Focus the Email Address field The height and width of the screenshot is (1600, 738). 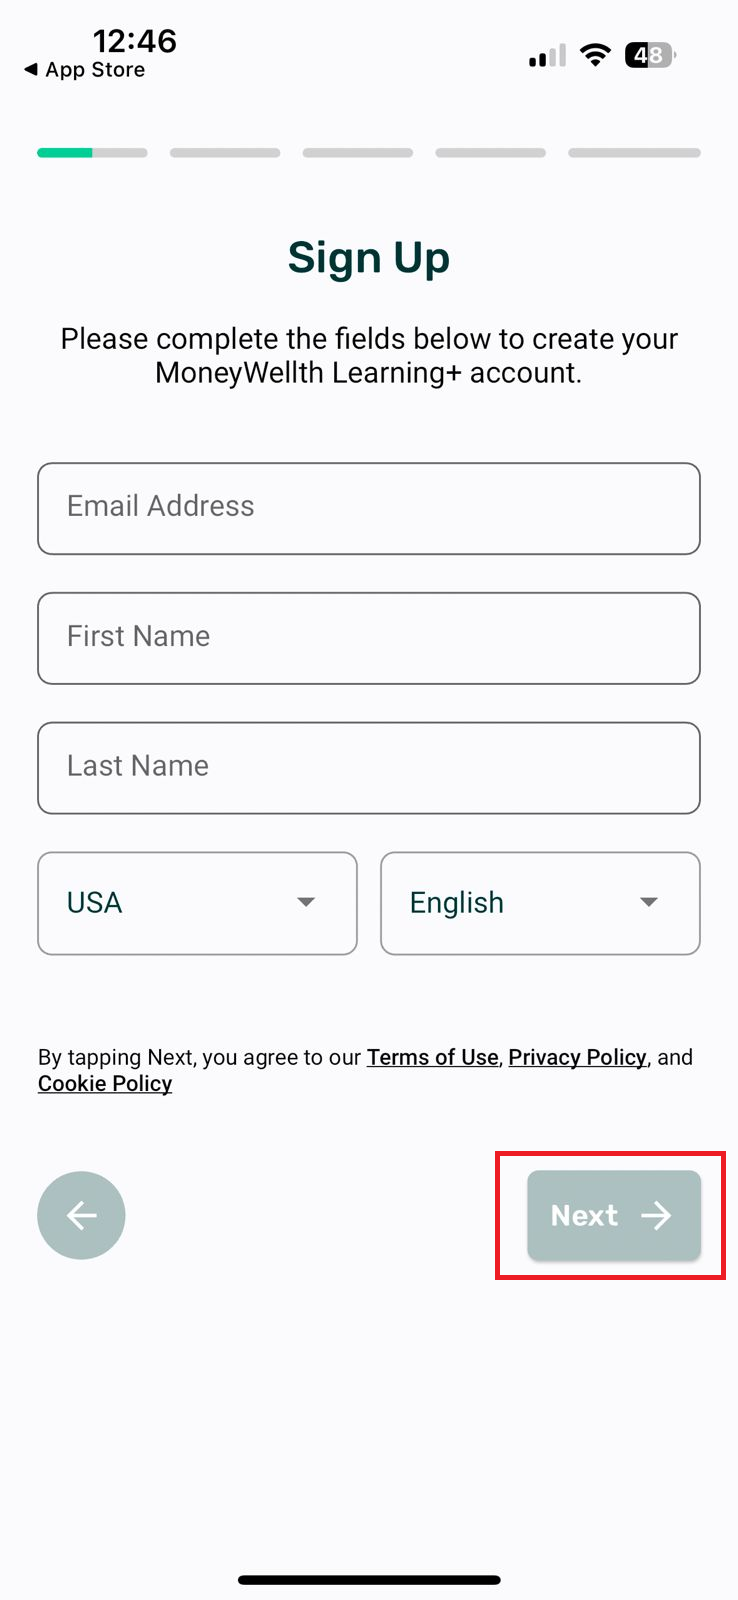[369, 508]
